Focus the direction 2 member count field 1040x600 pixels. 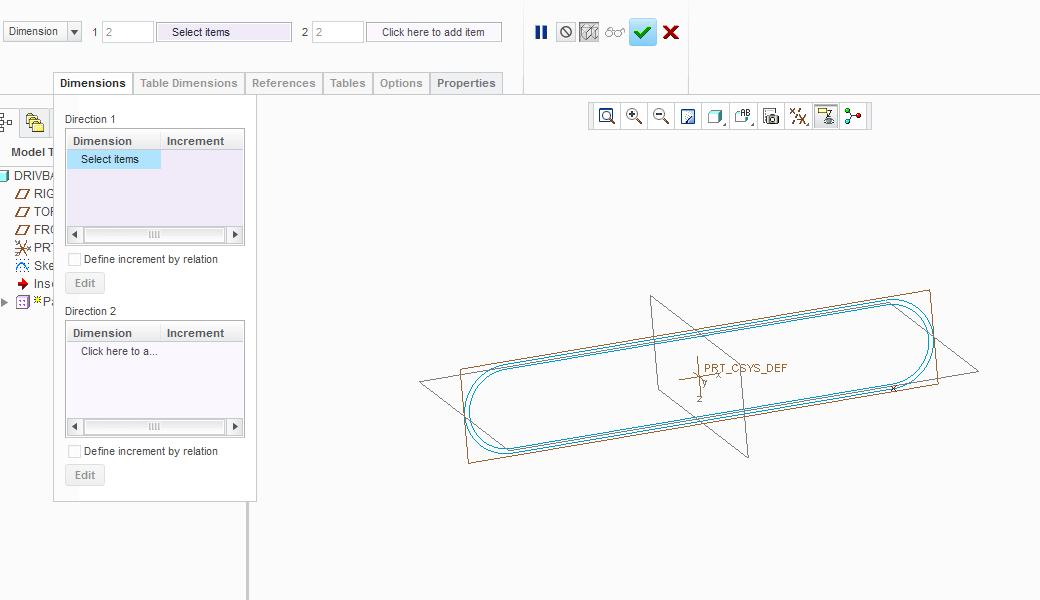point(338,32)
